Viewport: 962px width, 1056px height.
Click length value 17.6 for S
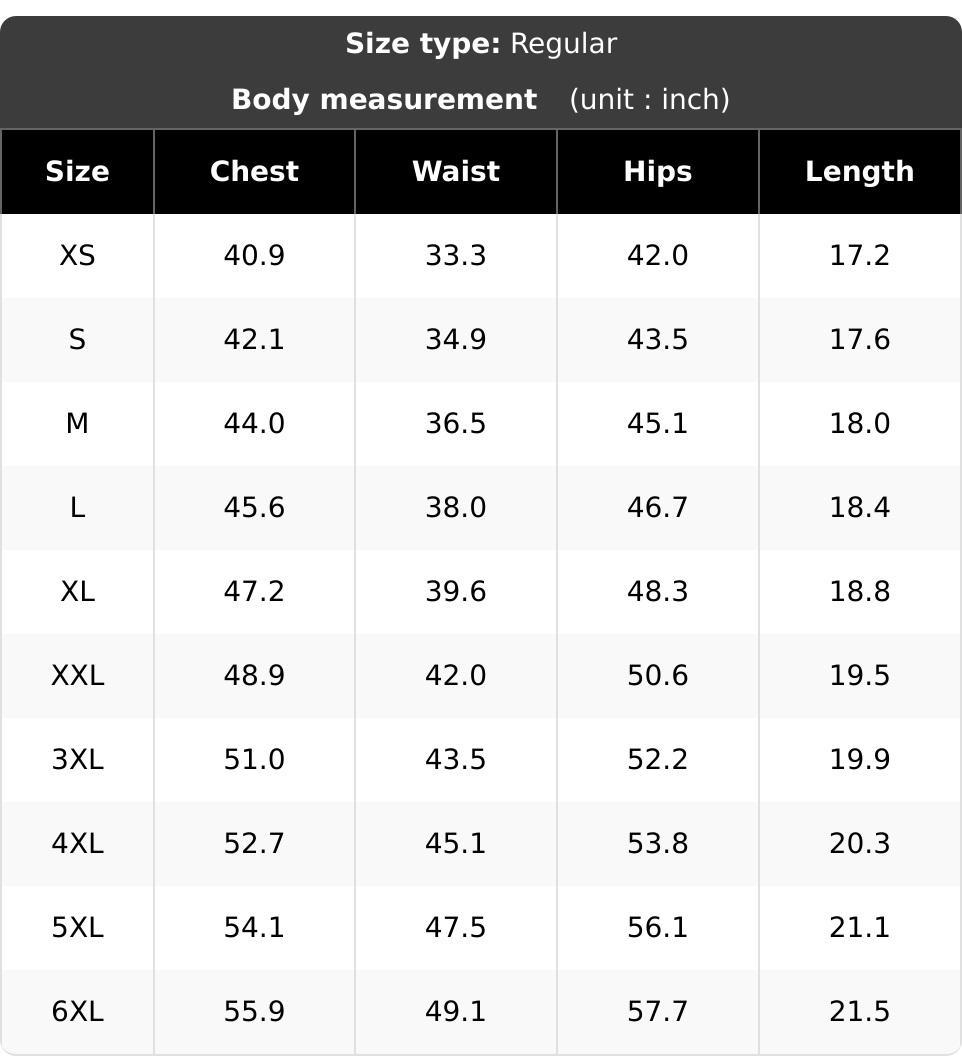tap(860, 339)
